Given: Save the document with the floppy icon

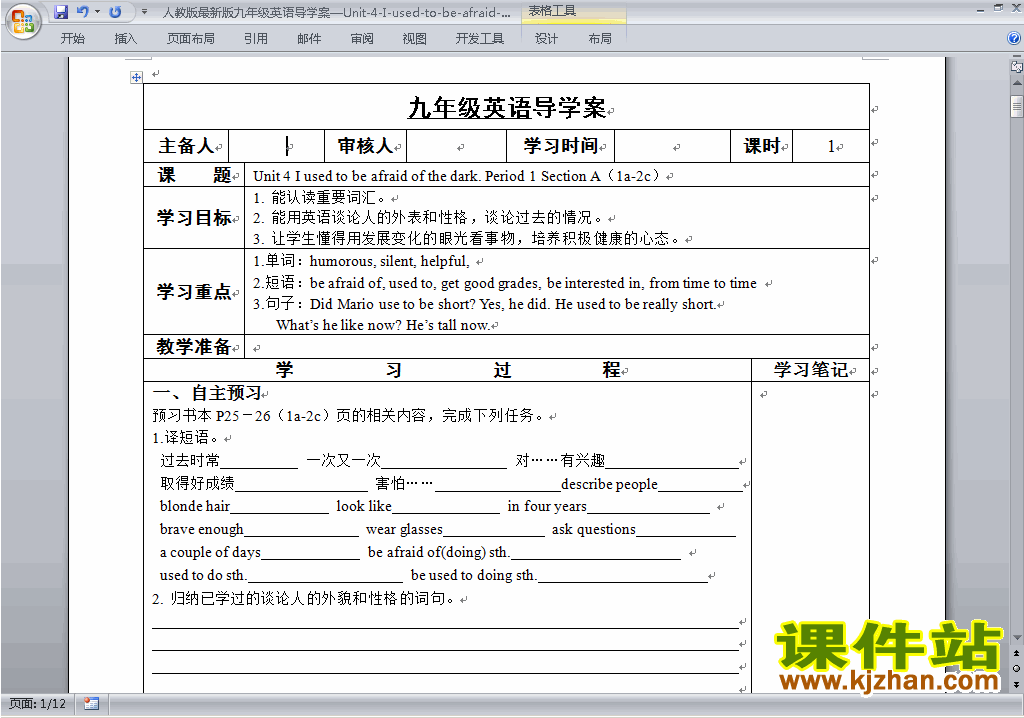Looking at the screenshot, I should click(61, 12).
